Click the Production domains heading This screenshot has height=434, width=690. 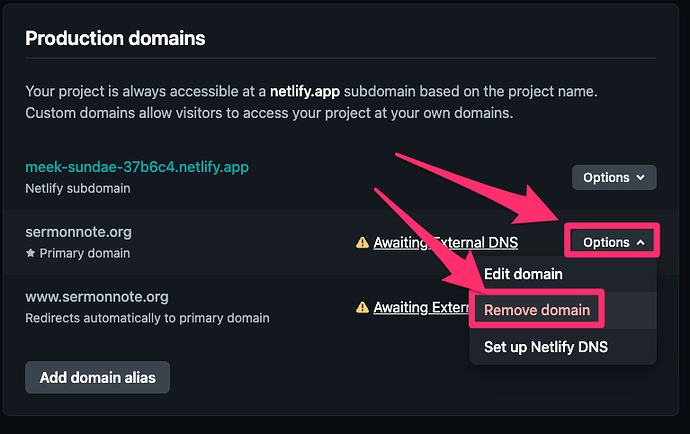[115, 38]
